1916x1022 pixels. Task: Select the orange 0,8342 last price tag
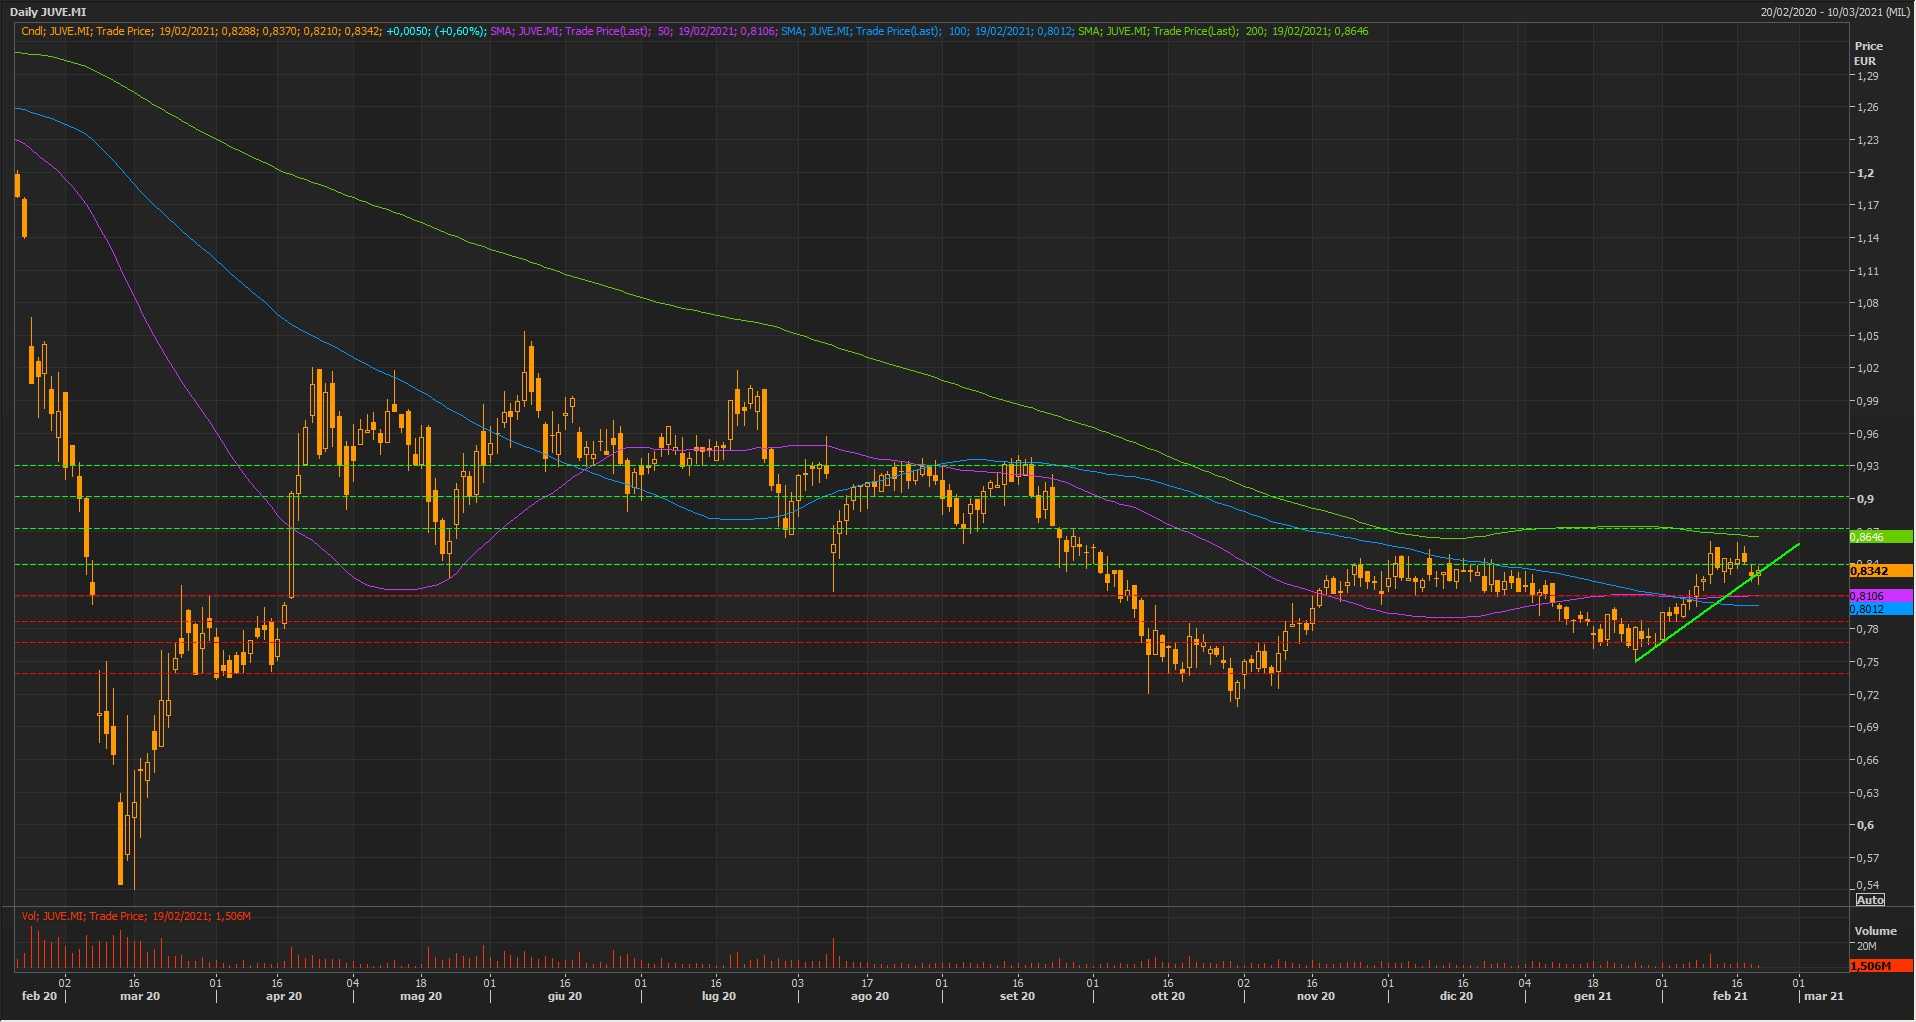pyautogui.click(x=1880, y=571)
